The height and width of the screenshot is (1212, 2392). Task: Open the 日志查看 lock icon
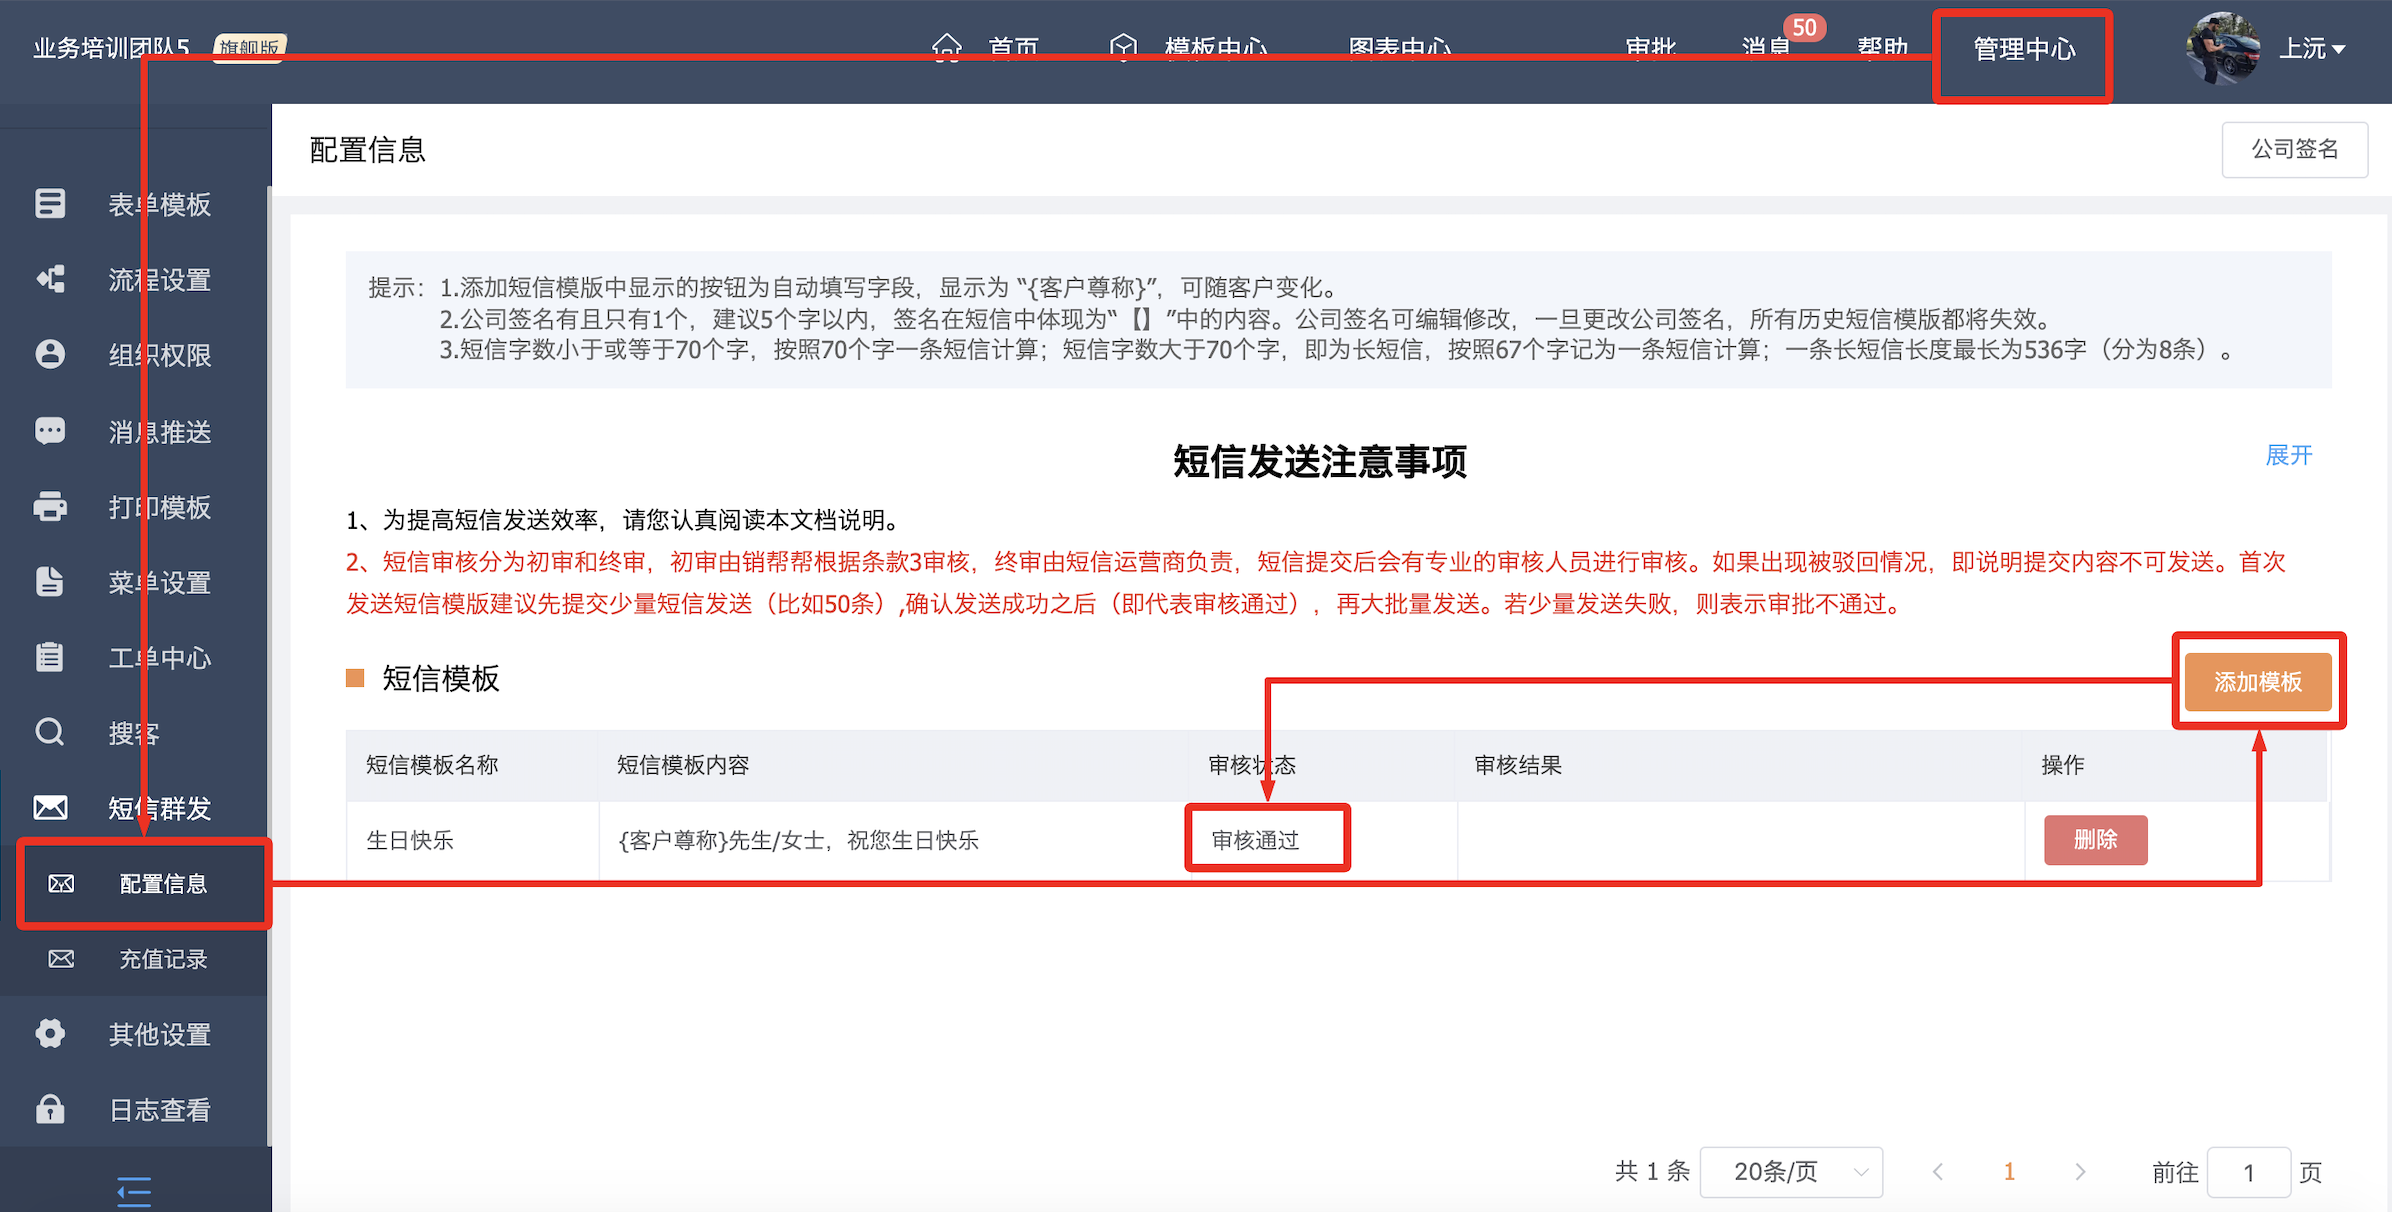pyautogui.click(x=50, y=1109)
